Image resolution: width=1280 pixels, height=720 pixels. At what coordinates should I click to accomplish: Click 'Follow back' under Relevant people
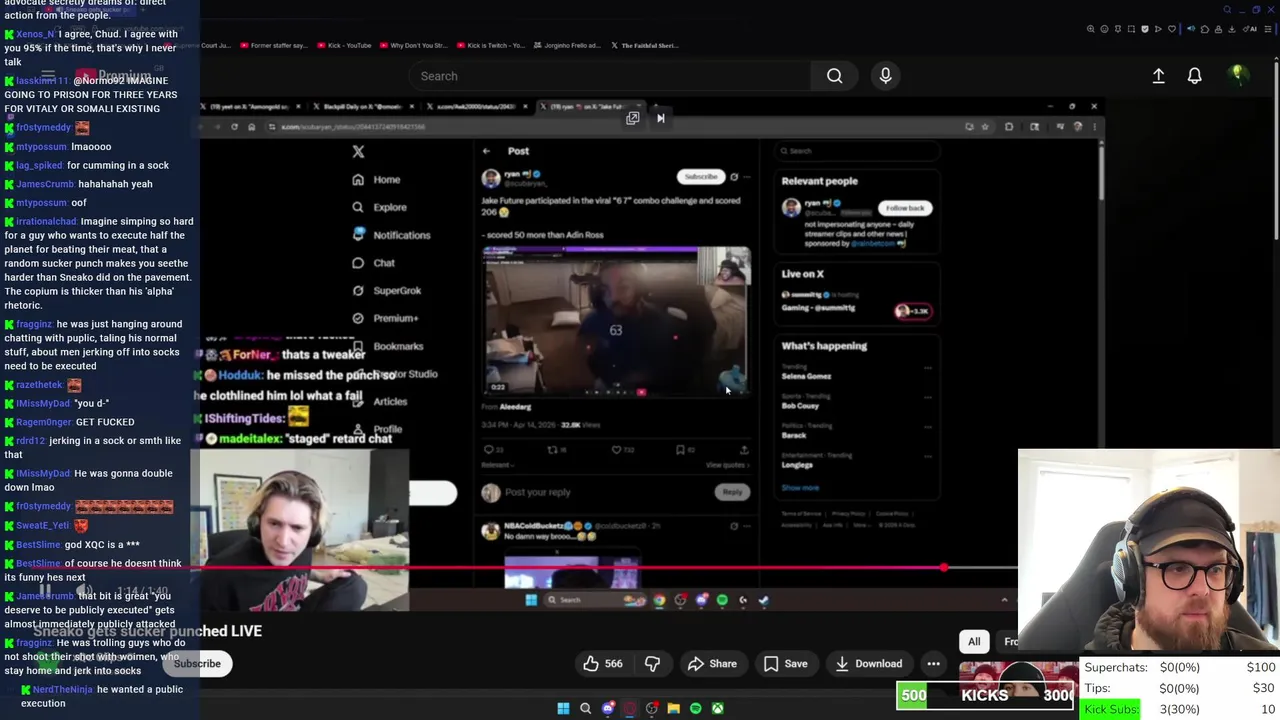pos(905,208)
